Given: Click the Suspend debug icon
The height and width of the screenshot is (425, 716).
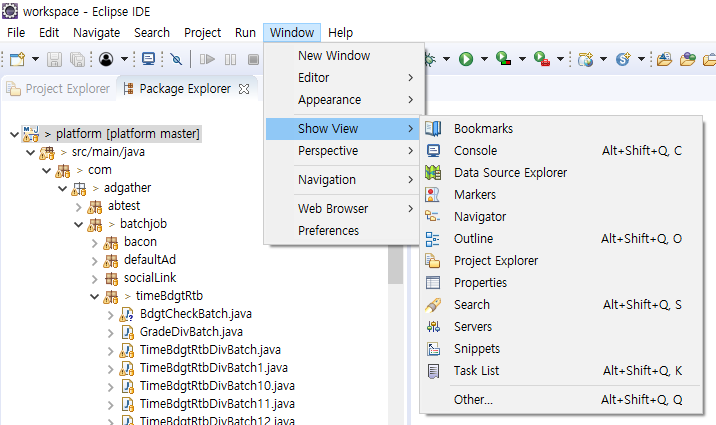Looking at the screenshot, I should pos(231,59).
